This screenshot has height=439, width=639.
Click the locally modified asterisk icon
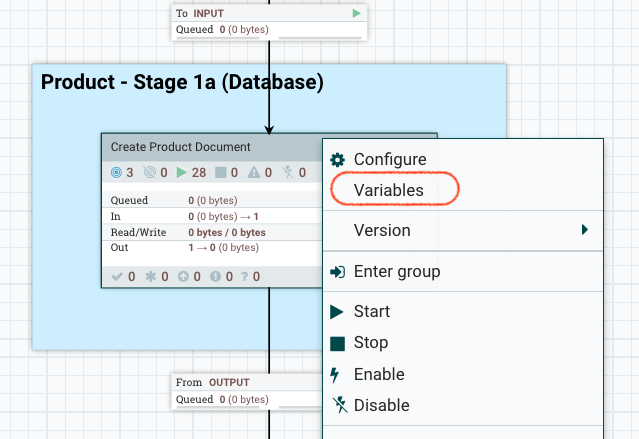(149, 276)
